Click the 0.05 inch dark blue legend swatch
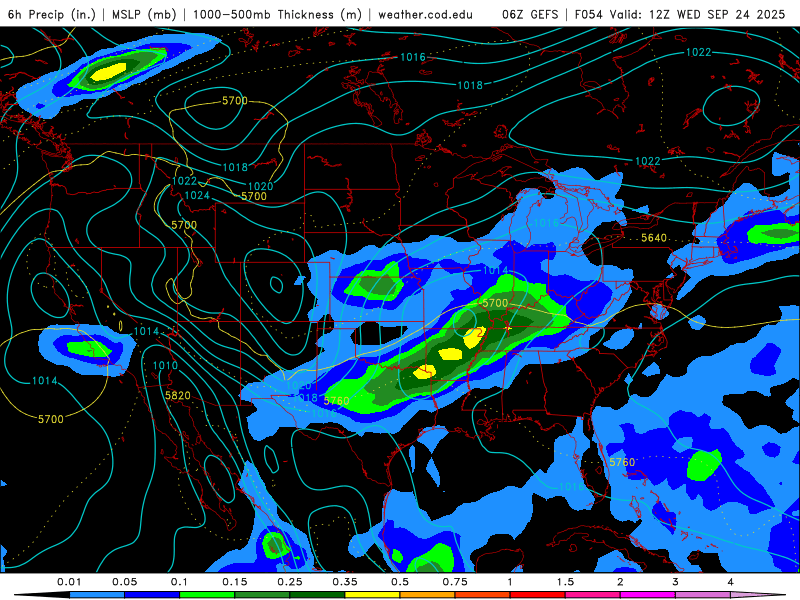This screenshot has width=800, height=600. pyautogui.click(x=152, y=595)
